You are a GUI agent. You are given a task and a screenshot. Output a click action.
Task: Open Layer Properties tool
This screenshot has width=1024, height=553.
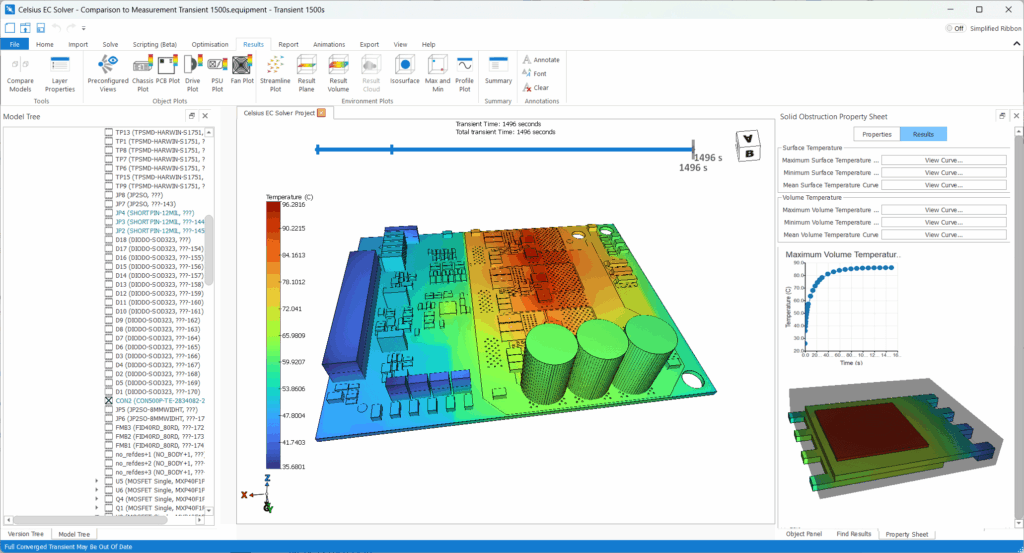pos(59,74)
